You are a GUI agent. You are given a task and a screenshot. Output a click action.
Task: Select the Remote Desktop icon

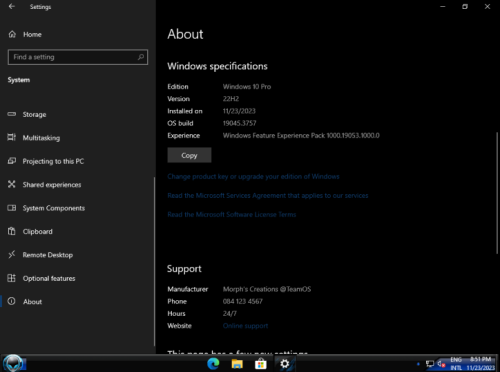coord(12,255)
